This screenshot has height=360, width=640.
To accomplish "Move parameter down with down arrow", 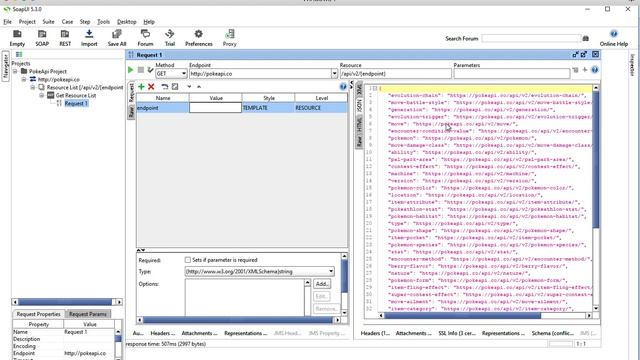I will click(189, 87).
